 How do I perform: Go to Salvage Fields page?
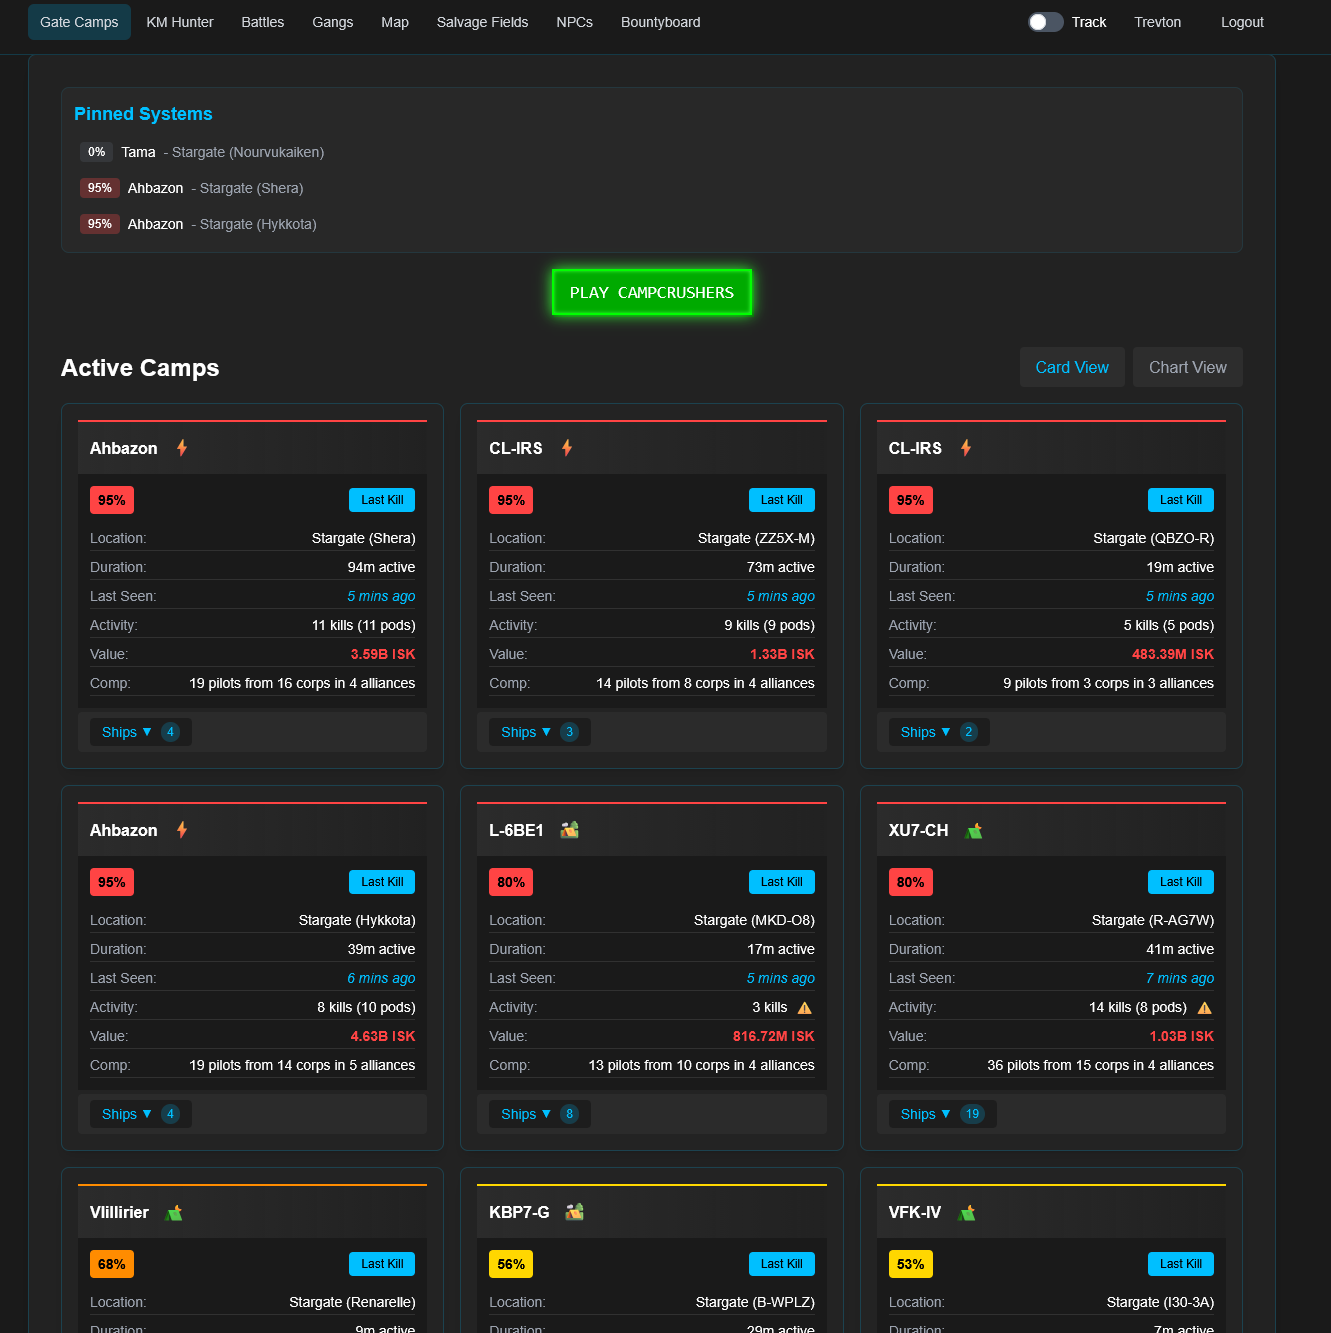click(482, 22)
